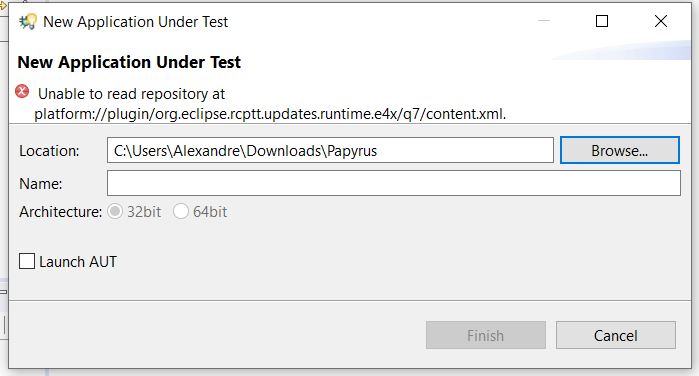Viewport: 699px width, 376px height.
Task: Click the Architecture: label
Action: (61, 212)
